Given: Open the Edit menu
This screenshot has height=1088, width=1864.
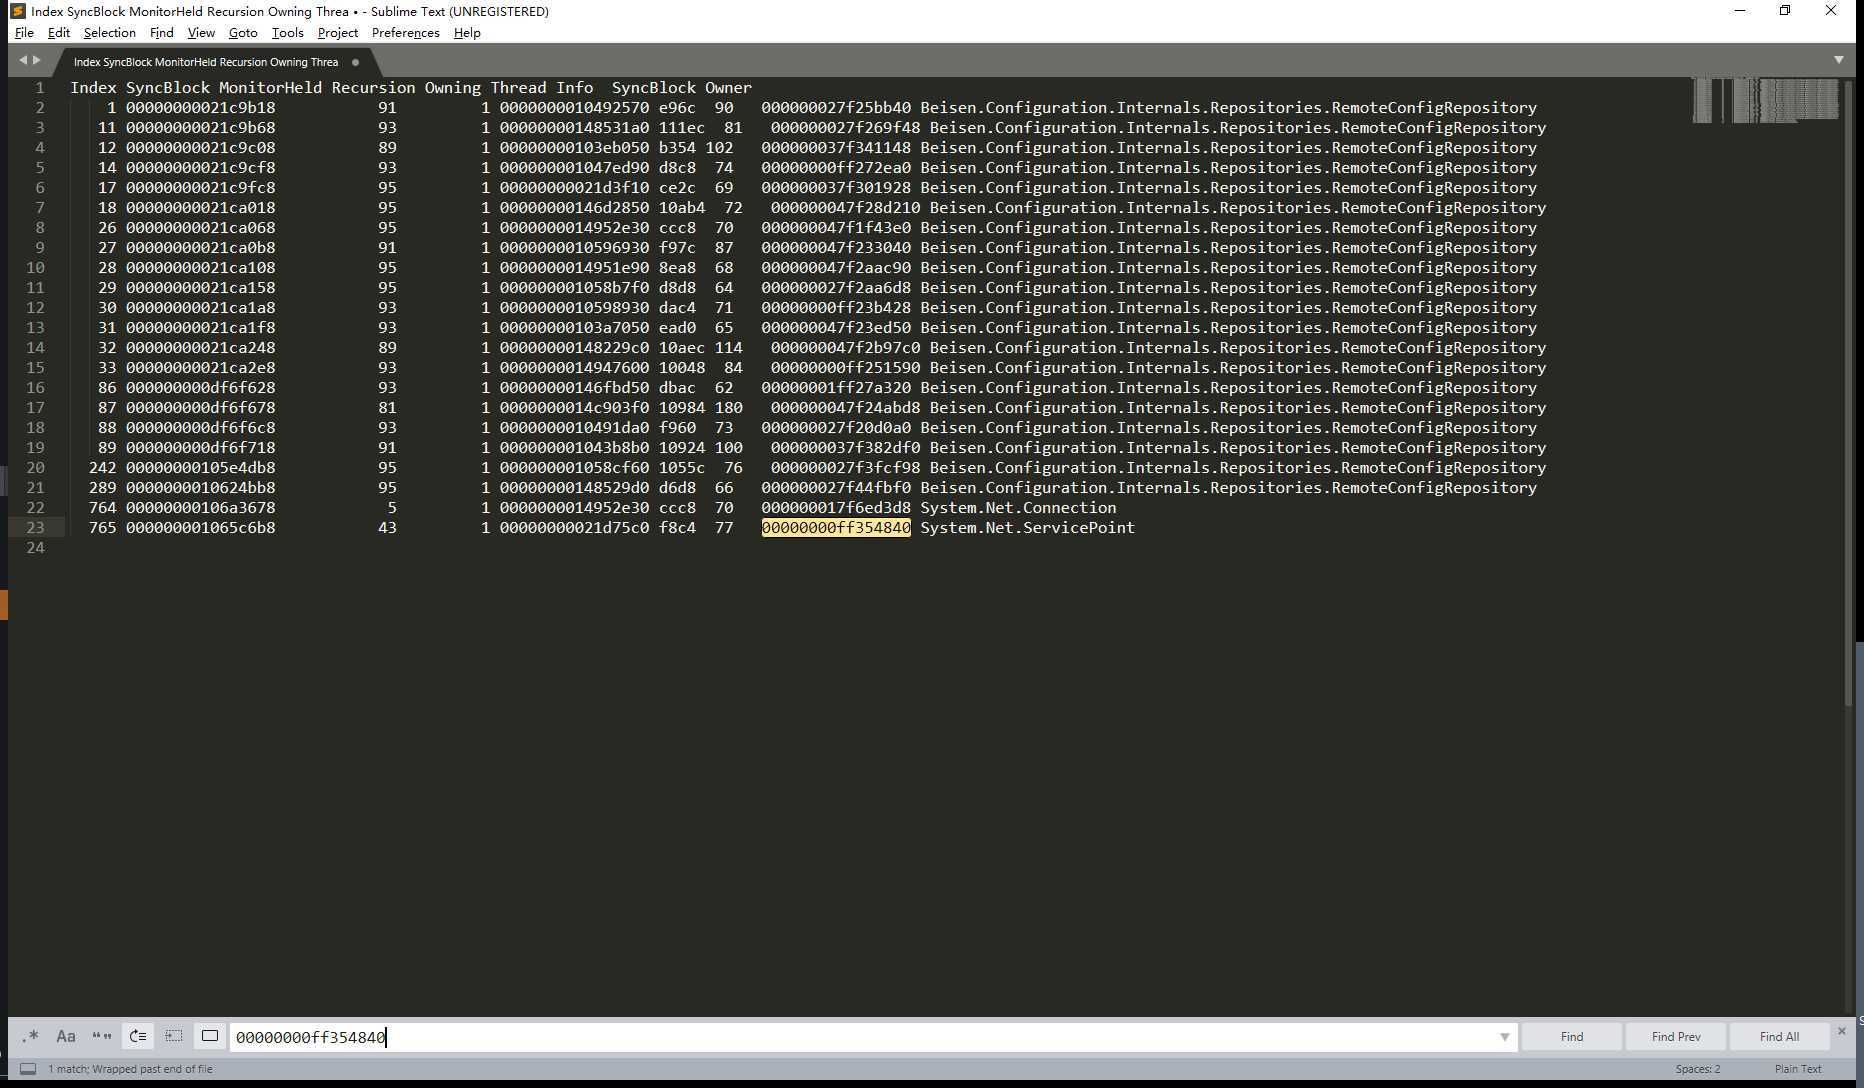Looking at the screenshot, I should pos(59,33).
